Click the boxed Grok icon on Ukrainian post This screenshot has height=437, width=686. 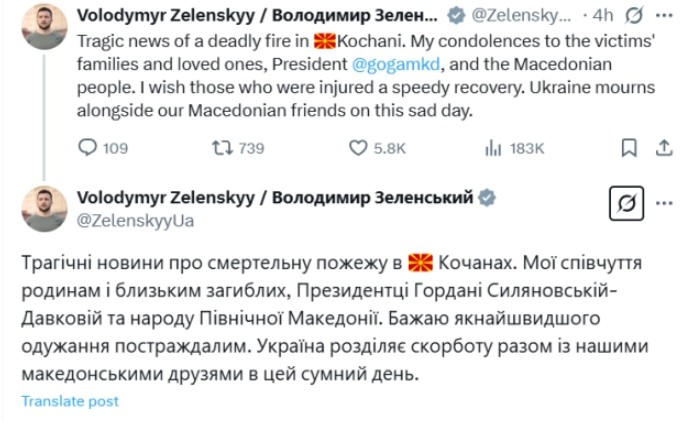click(627, 204)
